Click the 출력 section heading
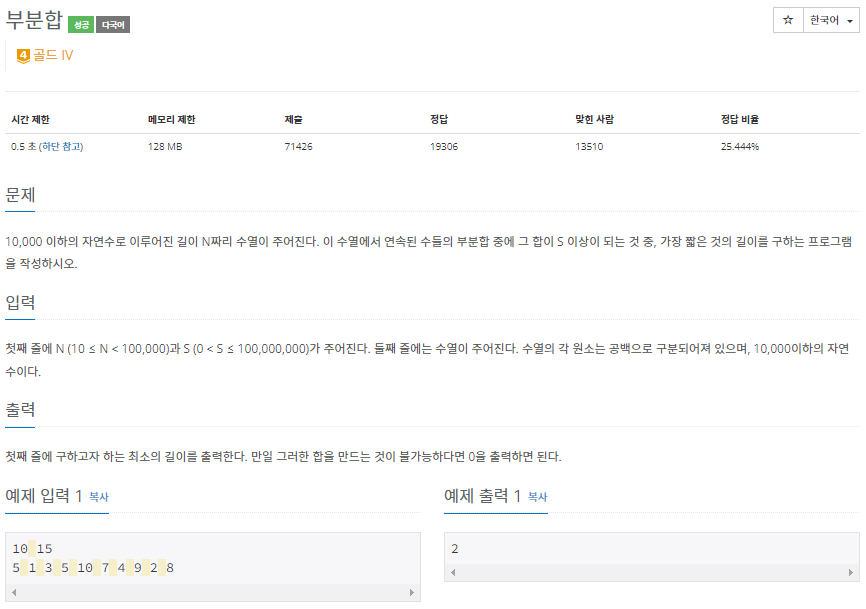Image resolution: width=866 pixels, height=609 pixels. (20, 410)
